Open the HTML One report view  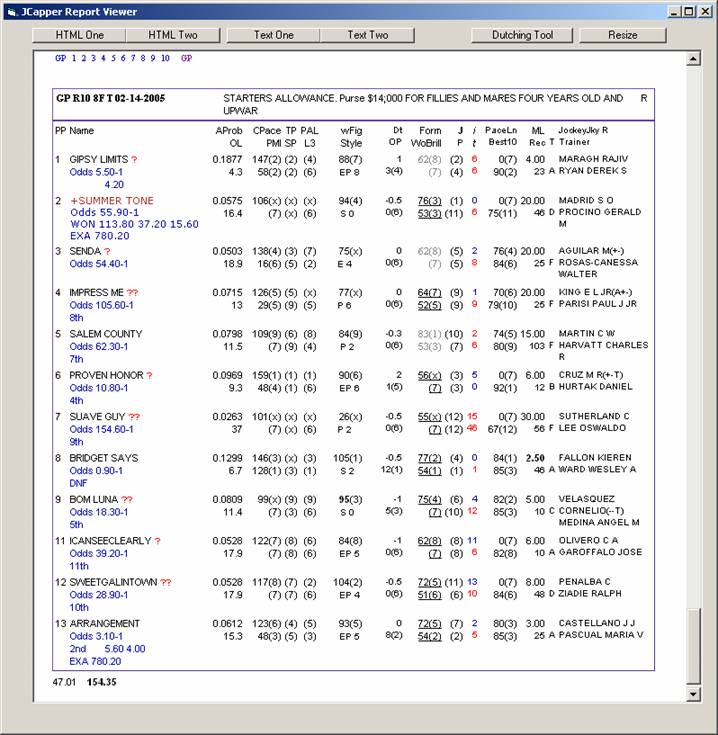point(79,35)
